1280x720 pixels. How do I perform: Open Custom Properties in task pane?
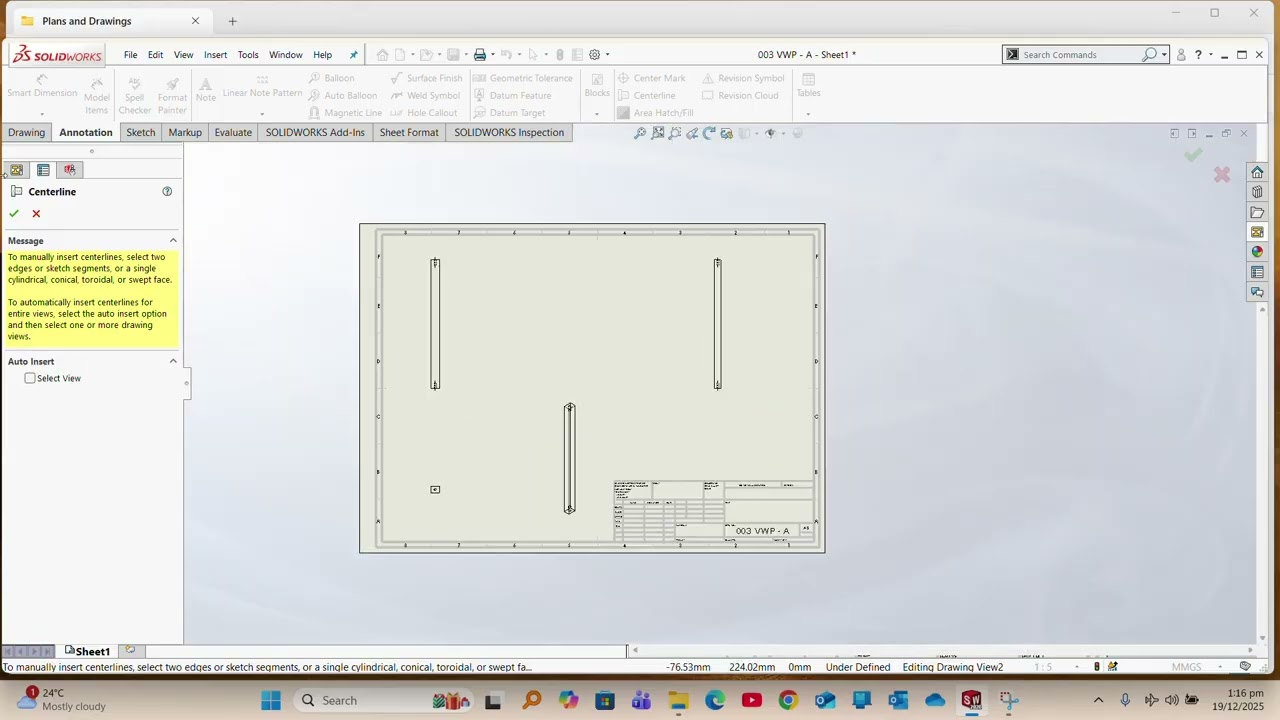pos(1257,272)
